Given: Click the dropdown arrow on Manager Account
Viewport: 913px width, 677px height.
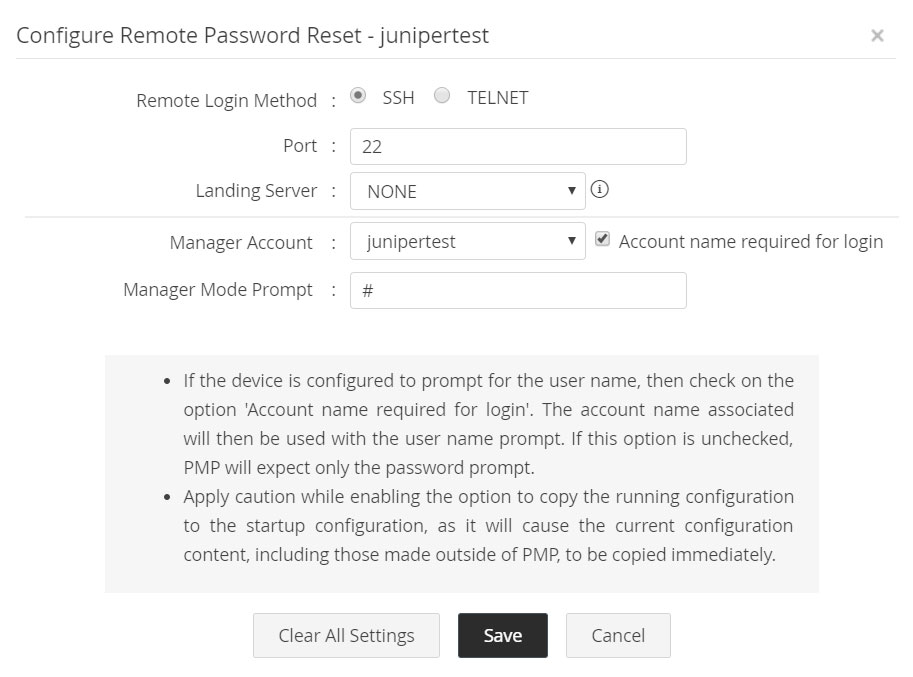Looking at the screenshot, I should click(x=572, y=240).
